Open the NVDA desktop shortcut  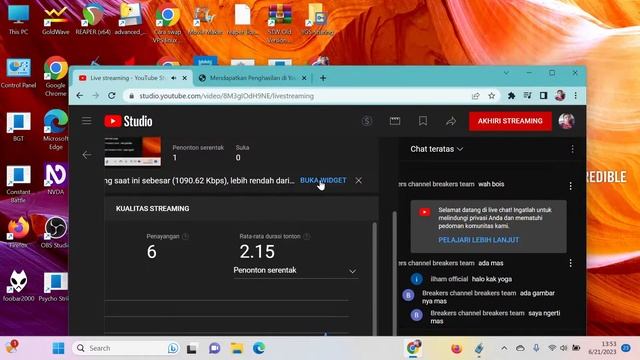(x=56, y=179)
